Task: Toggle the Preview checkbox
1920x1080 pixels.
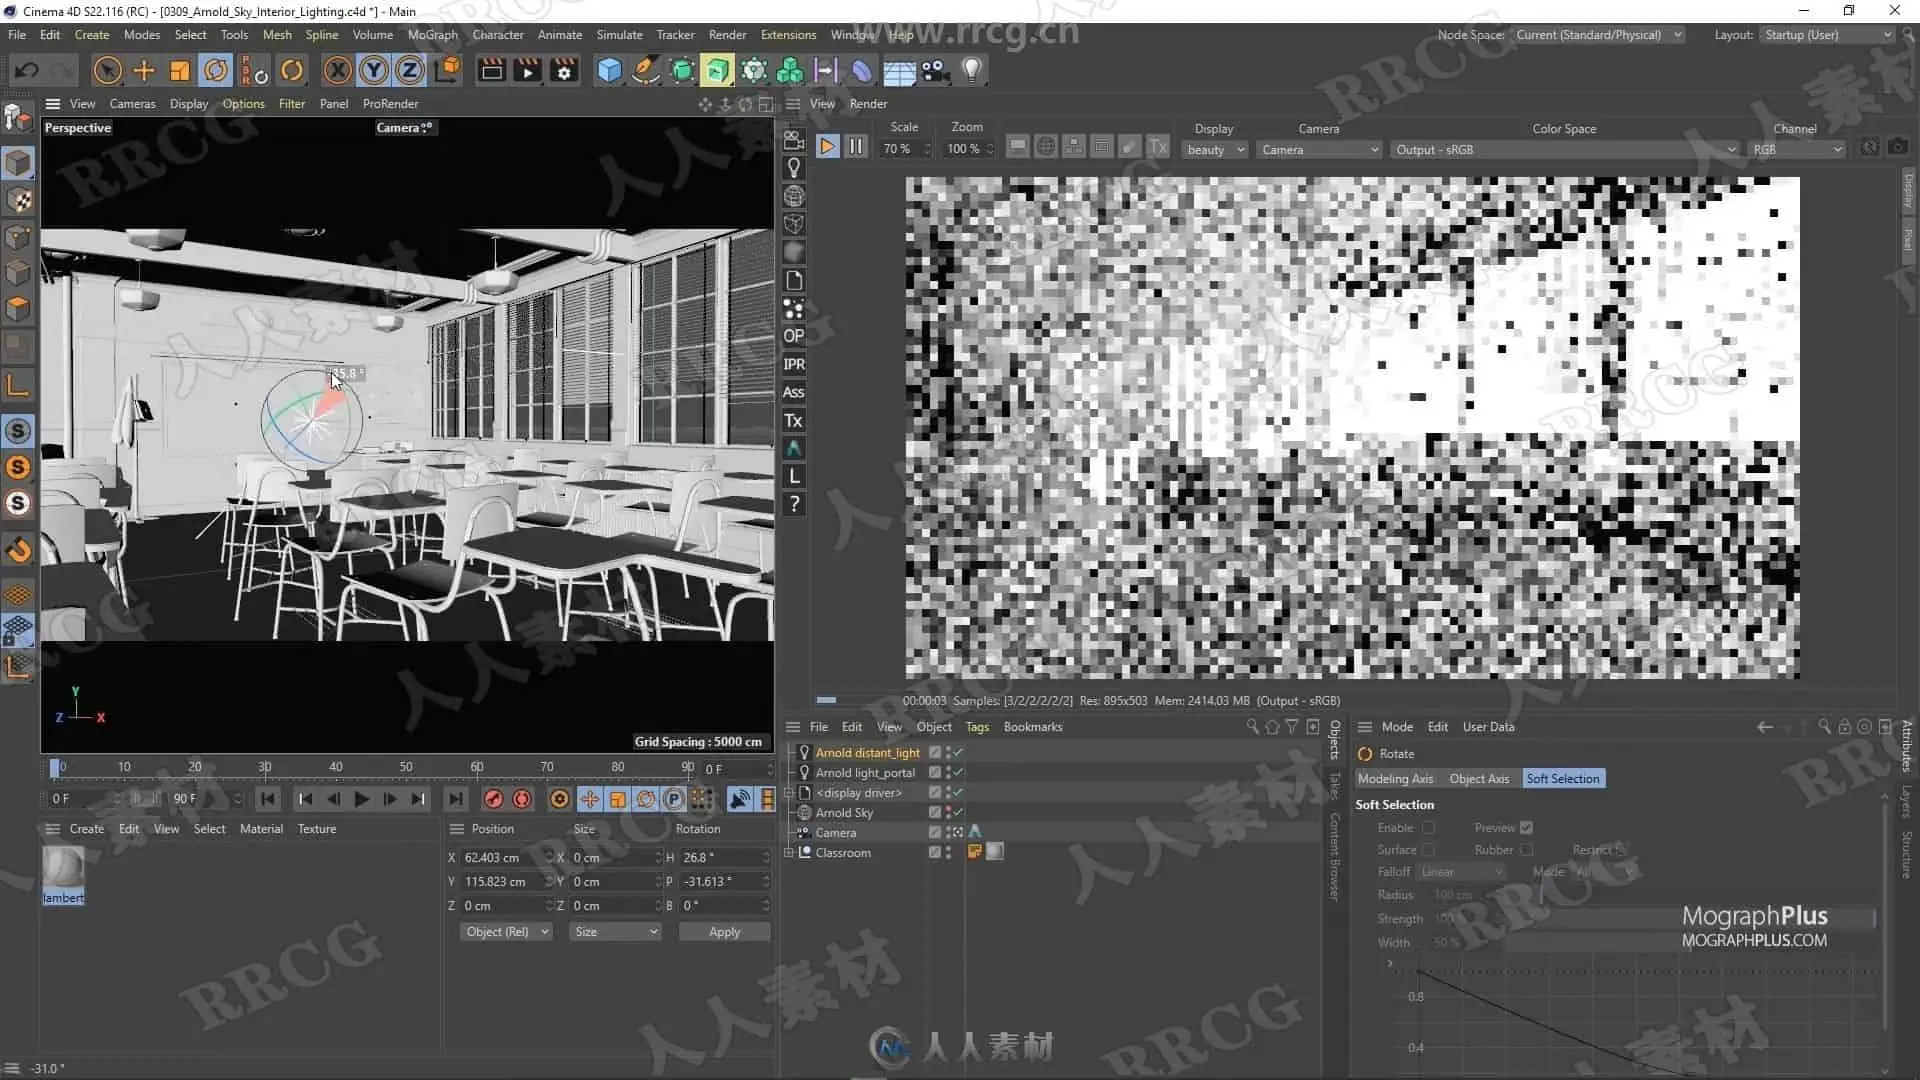Action: 1526,828
